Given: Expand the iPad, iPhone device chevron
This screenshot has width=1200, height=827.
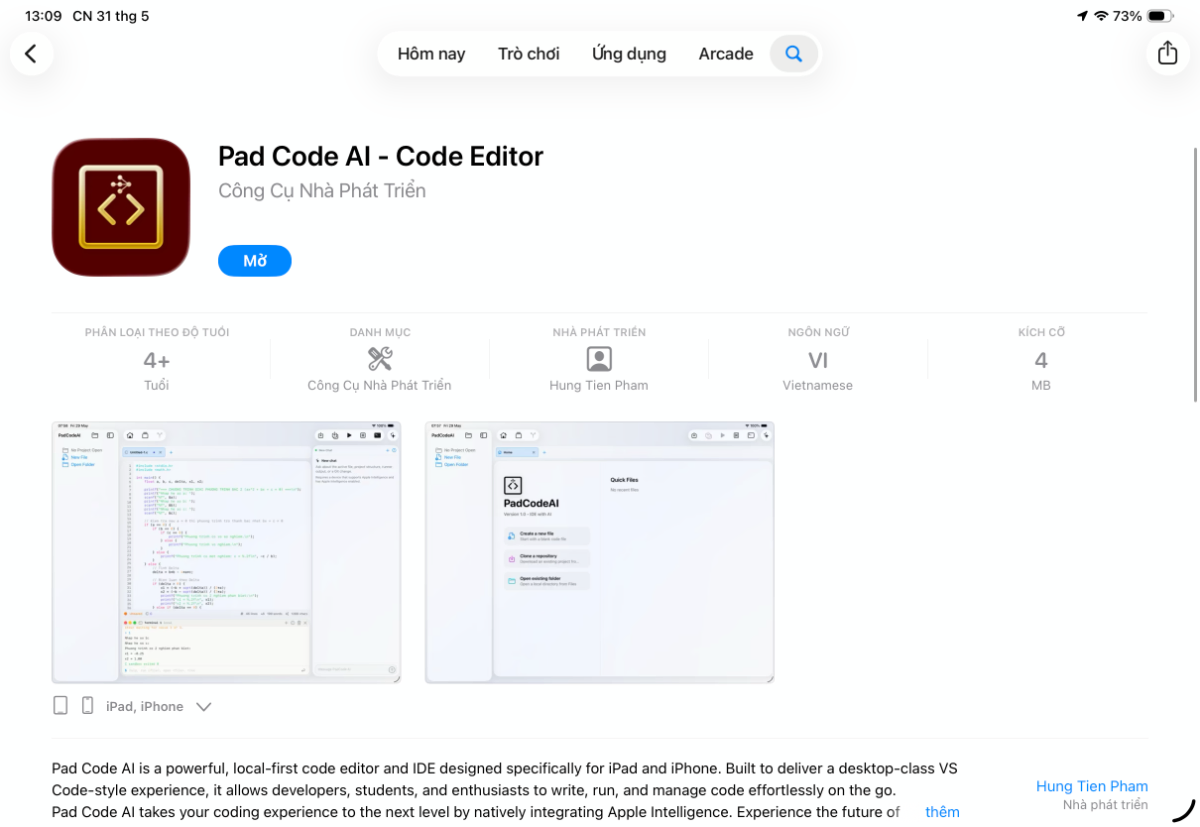Looking at the screenshot, I should coord(204,707).
